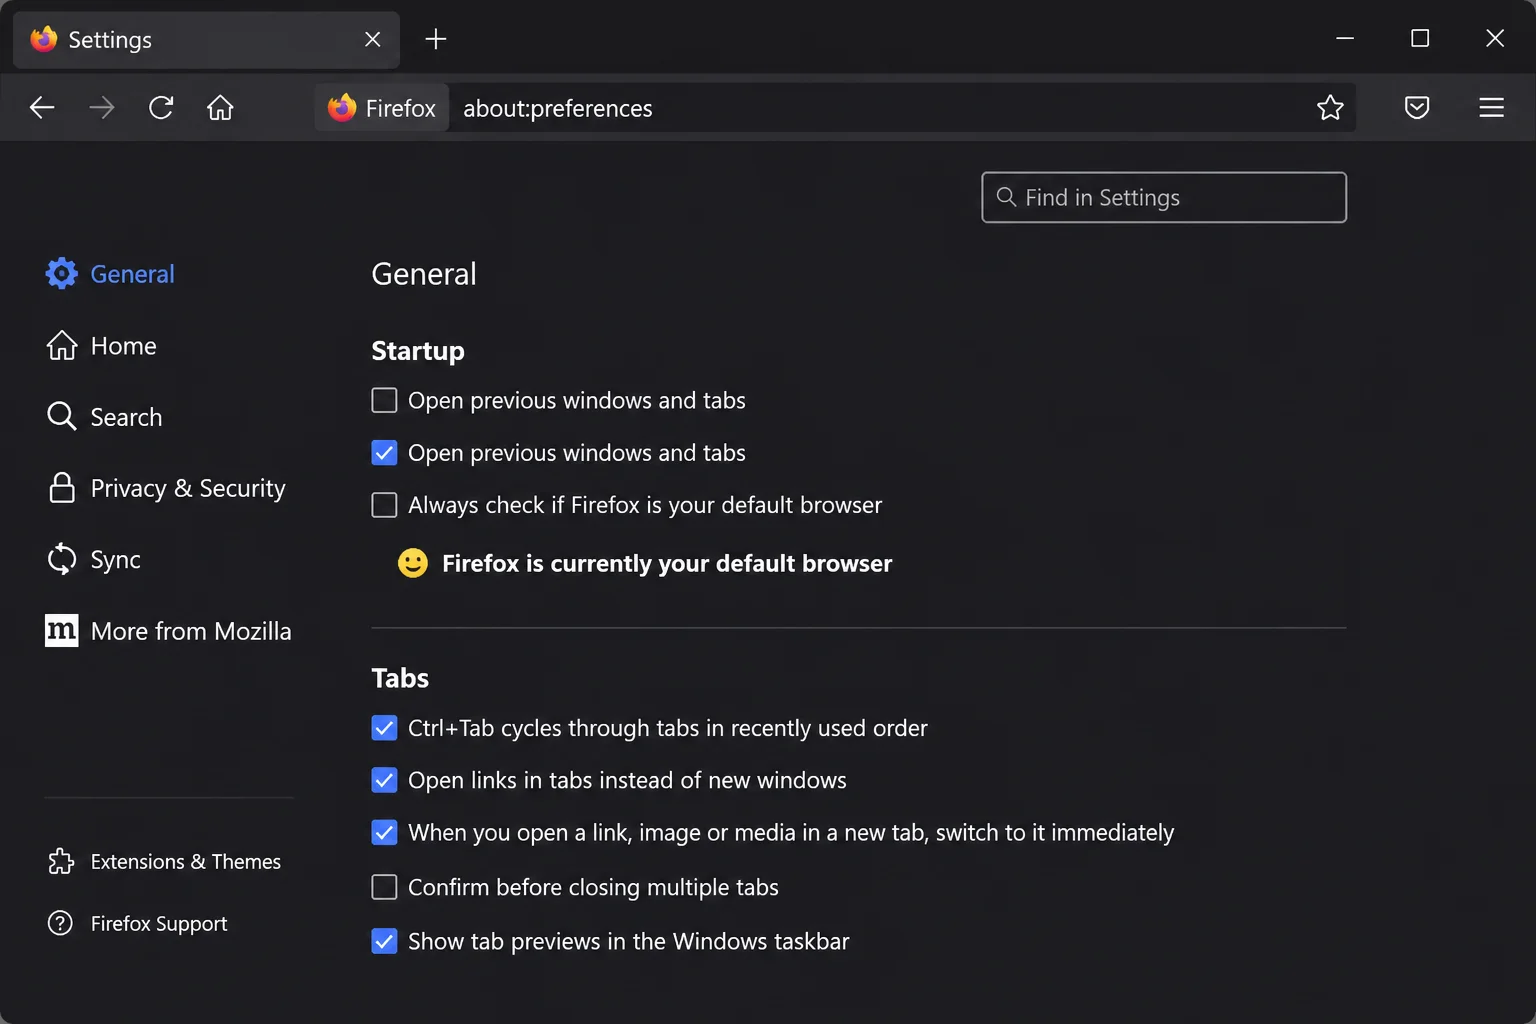
Task: Select the General settings category label
Action: (x=132, y=274)
